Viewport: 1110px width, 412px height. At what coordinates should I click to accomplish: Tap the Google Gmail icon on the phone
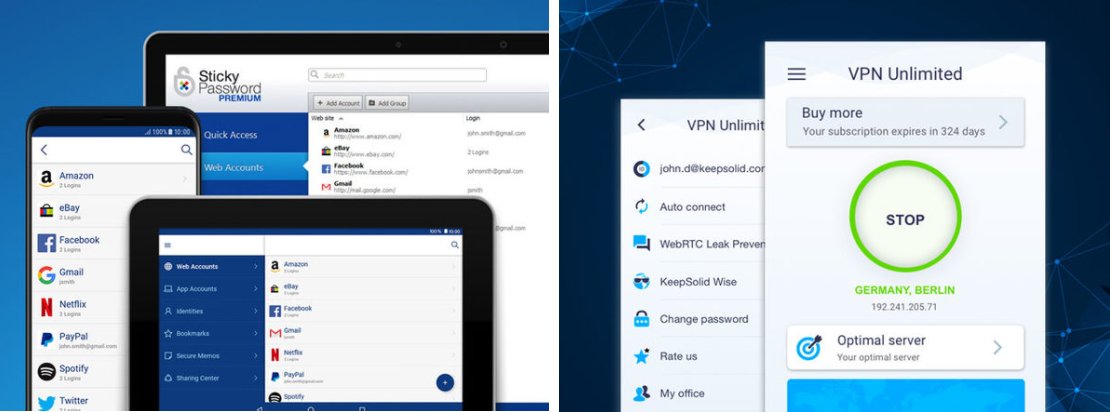pyautogui.click(x=47, y=275)
